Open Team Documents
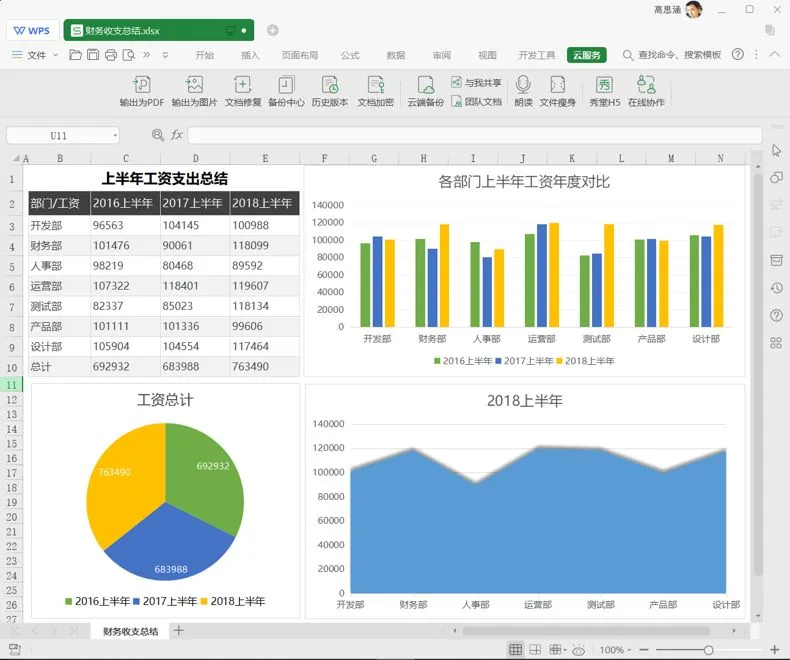 pyautogui.click(x=477, y=102)
